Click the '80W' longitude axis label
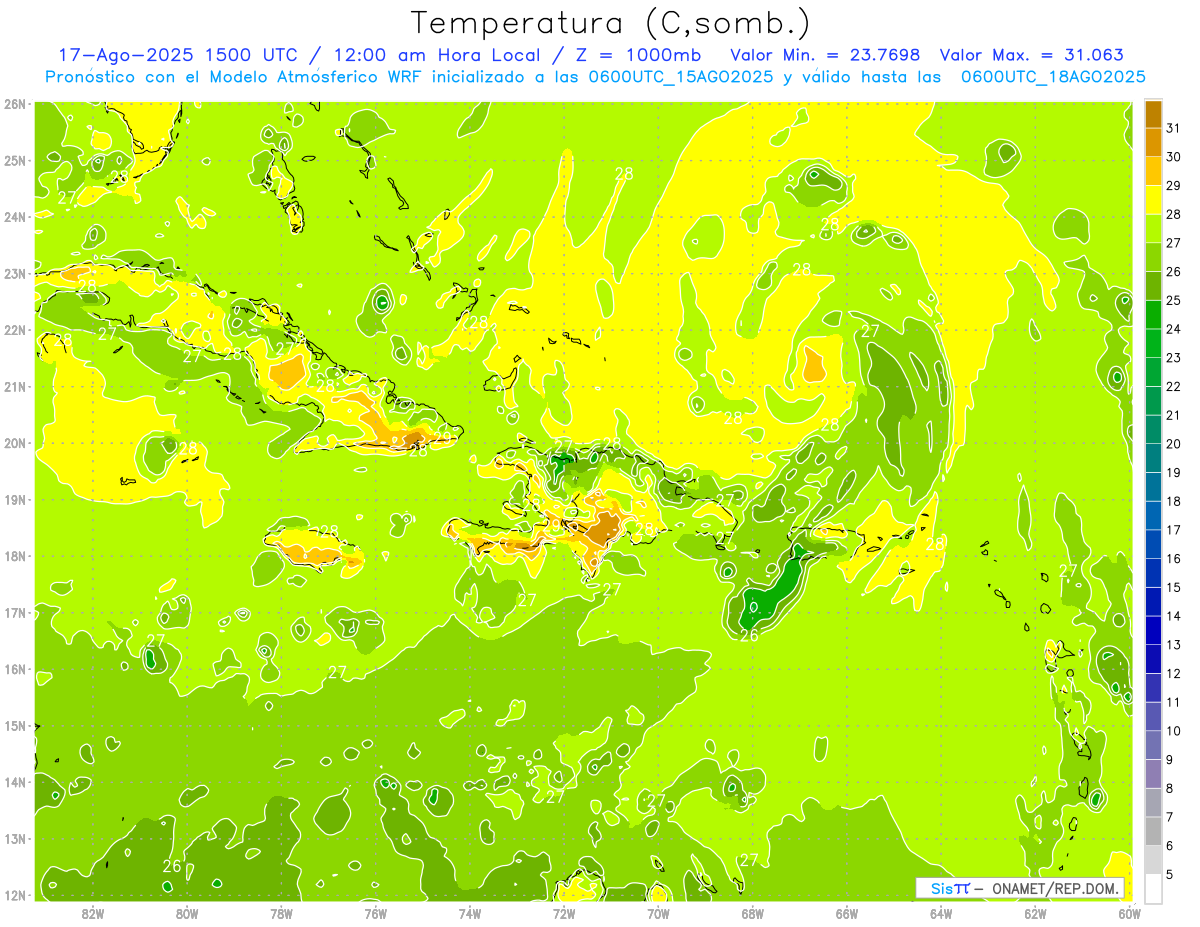The image size is (1200, 927). [x=187, y=913]
